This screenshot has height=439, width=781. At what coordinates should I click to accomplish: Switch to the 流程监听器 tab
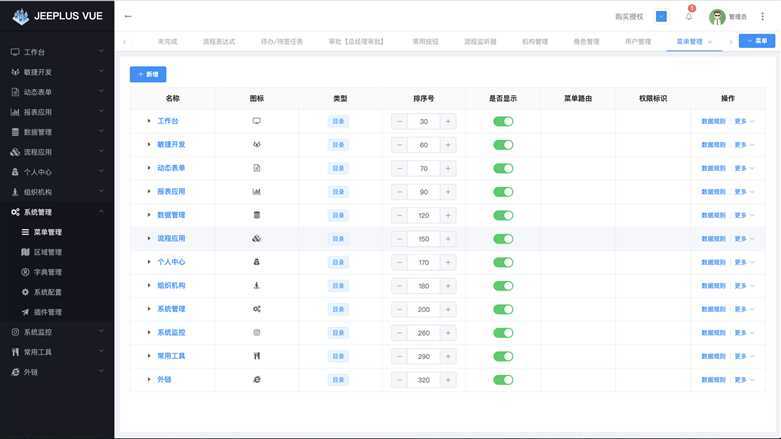click(480, 41)
